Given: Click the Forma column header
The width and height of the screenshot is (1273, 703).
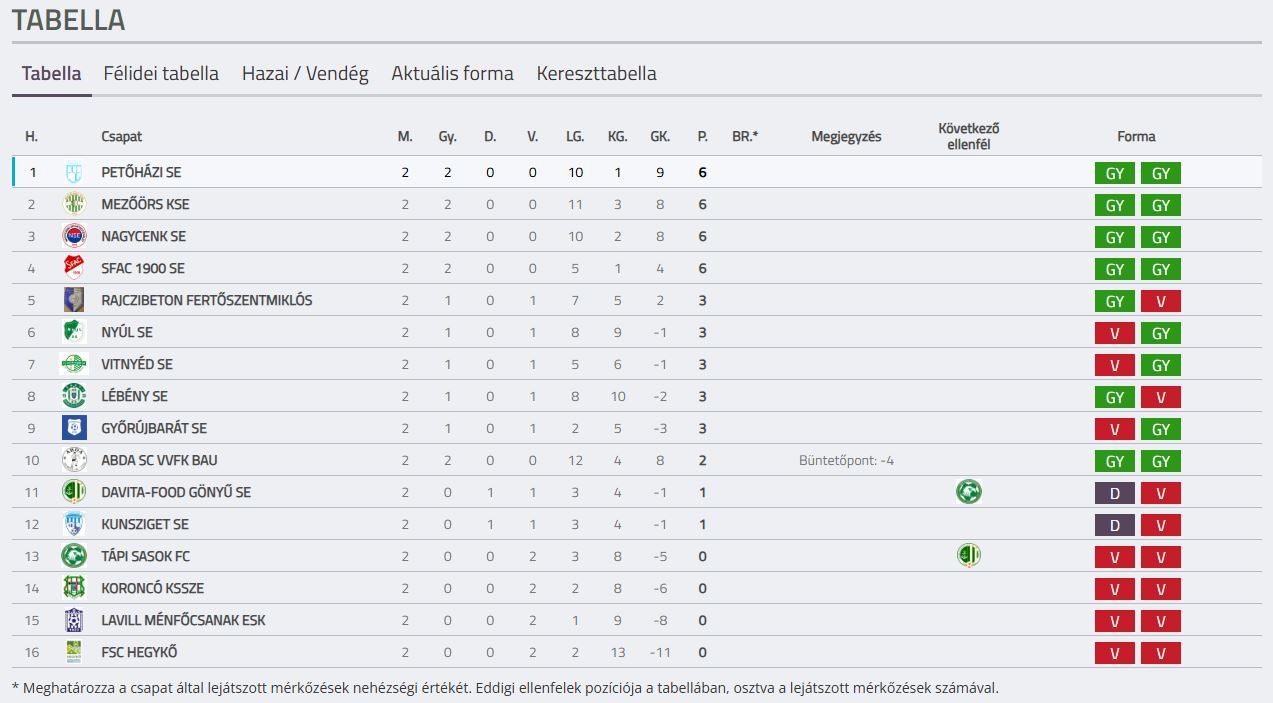Looking at the screenshot, I should point(1136,137).
